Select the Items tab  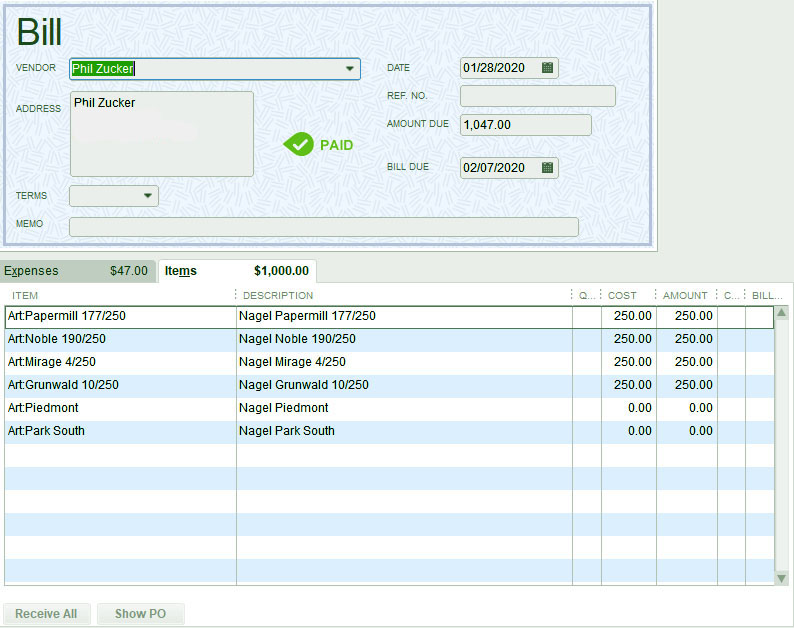click(x=237, y=271)
